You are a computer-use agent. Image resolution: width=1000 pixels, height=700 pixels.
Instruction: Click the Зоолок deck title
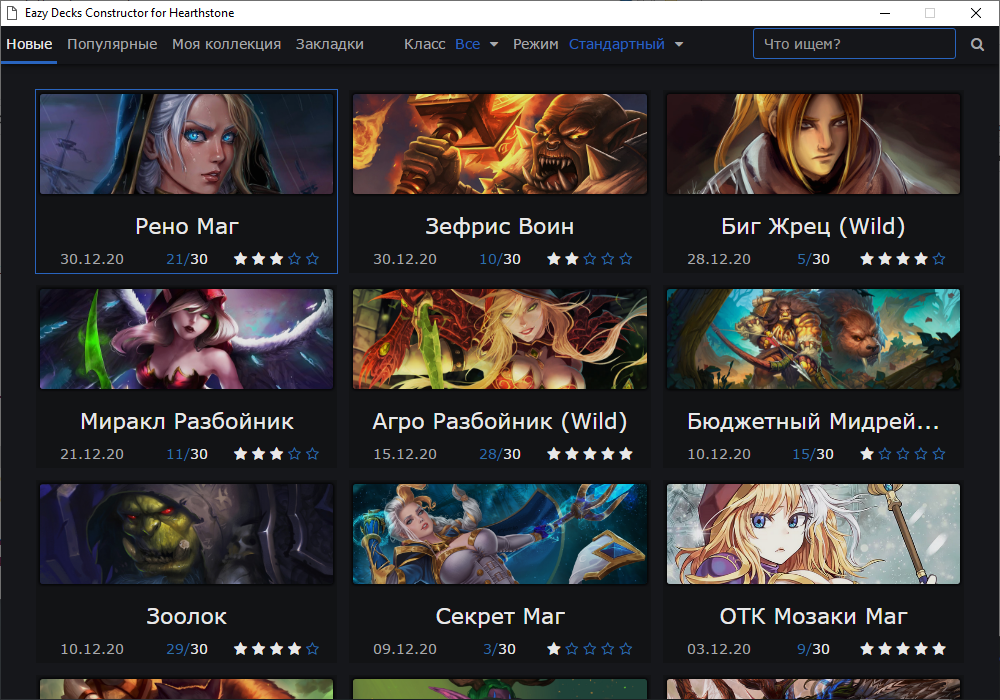pos(186,616)
